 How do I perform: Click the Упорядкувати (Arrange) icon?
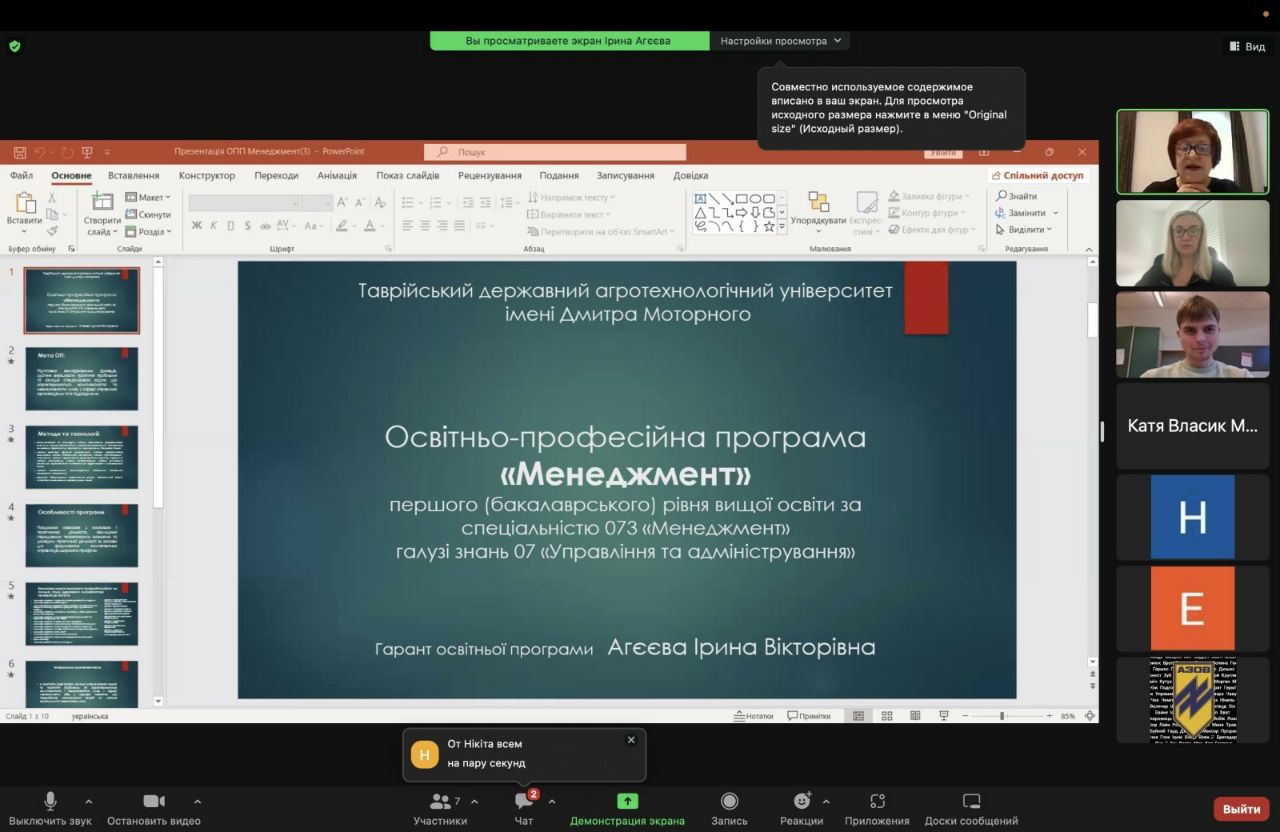point(818,205)
